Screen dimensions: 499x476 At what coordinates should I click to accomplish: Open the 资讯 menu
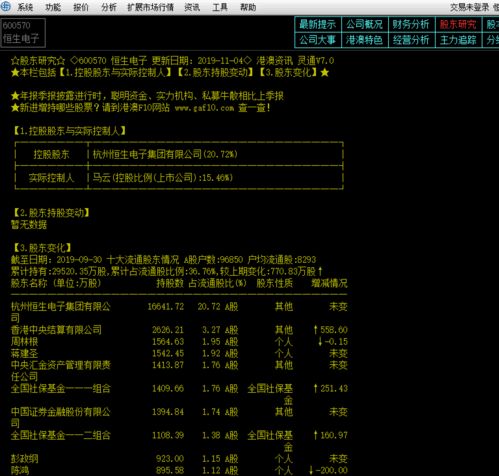(x=192, y=7)
